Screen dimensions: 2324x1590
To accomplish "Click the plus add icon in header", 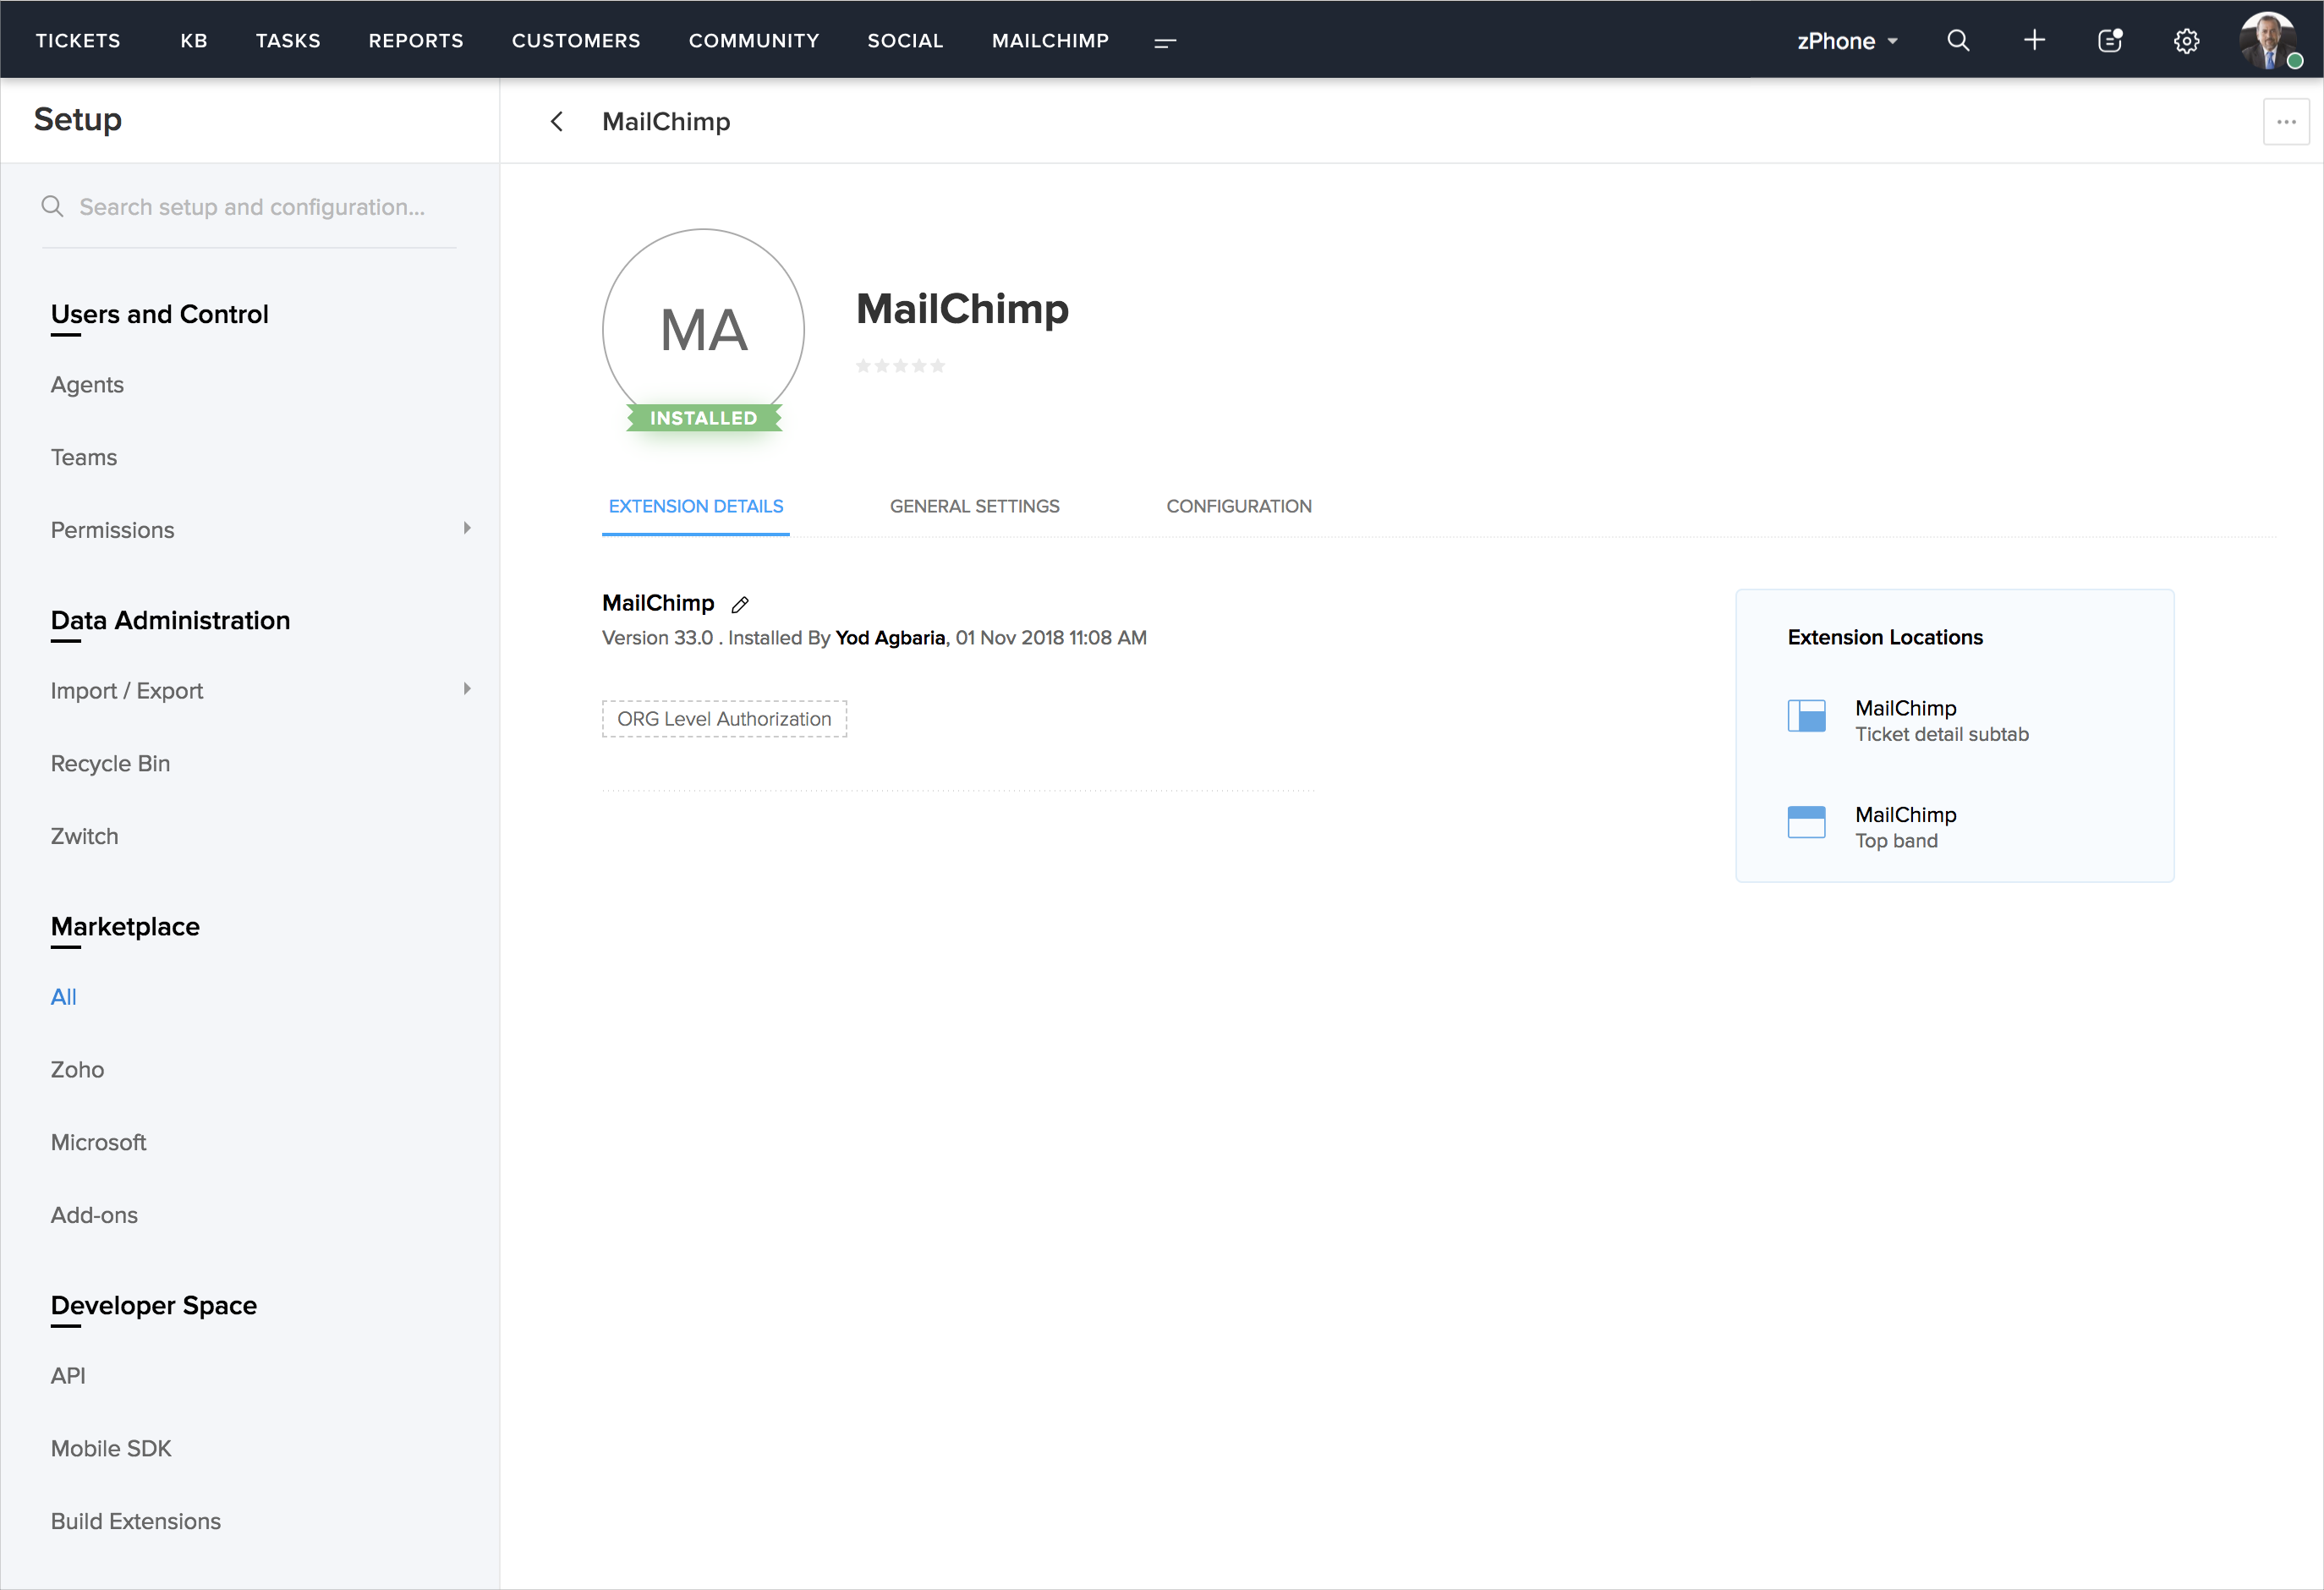I will click(2034, 41).
